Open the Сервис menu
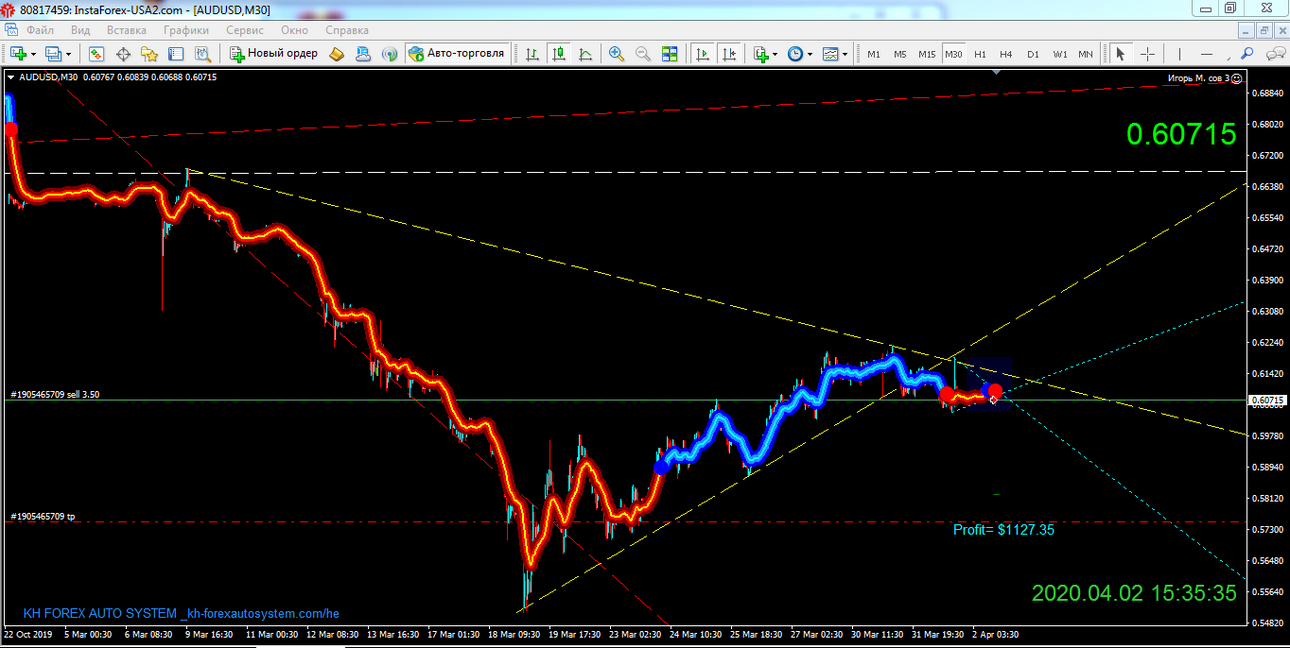This screenshot has width=1290, height=648. click(245, 30)
